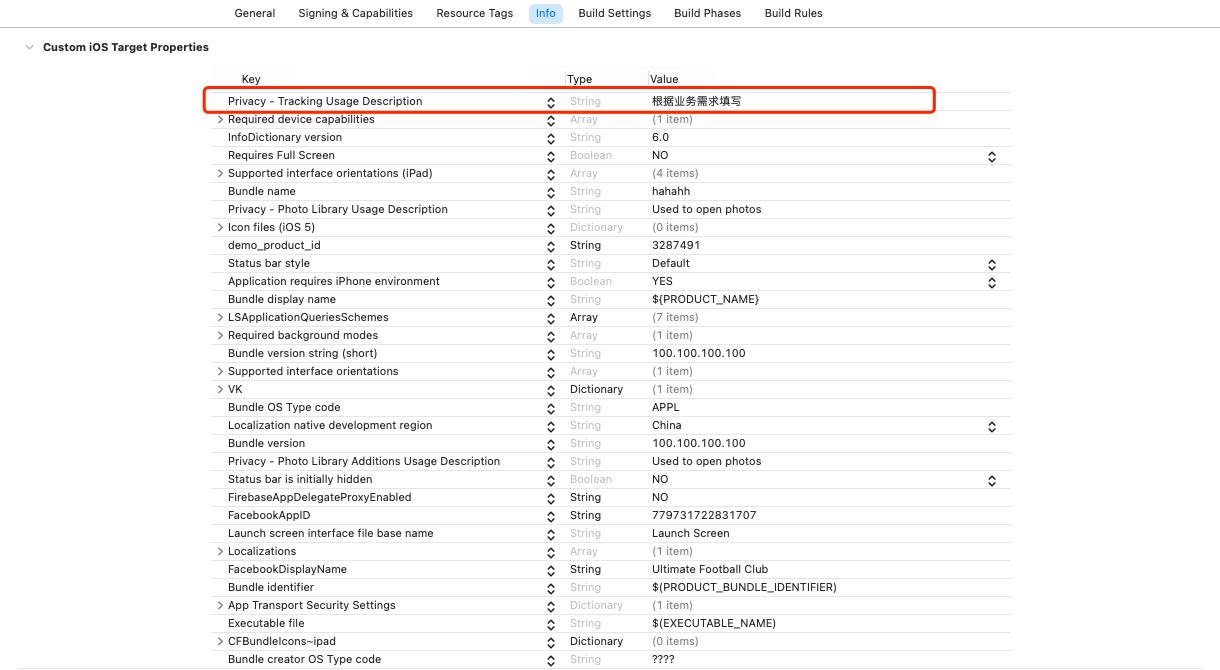Select Dictionary type of VK row

pos(596,389)
